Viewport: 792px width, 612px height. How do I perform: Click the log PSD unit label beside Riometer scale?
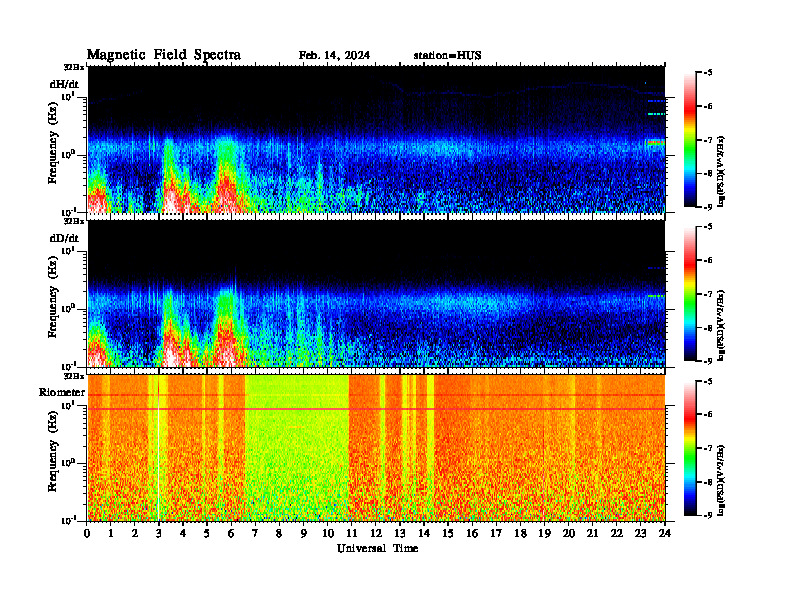[x=721, y=481]
